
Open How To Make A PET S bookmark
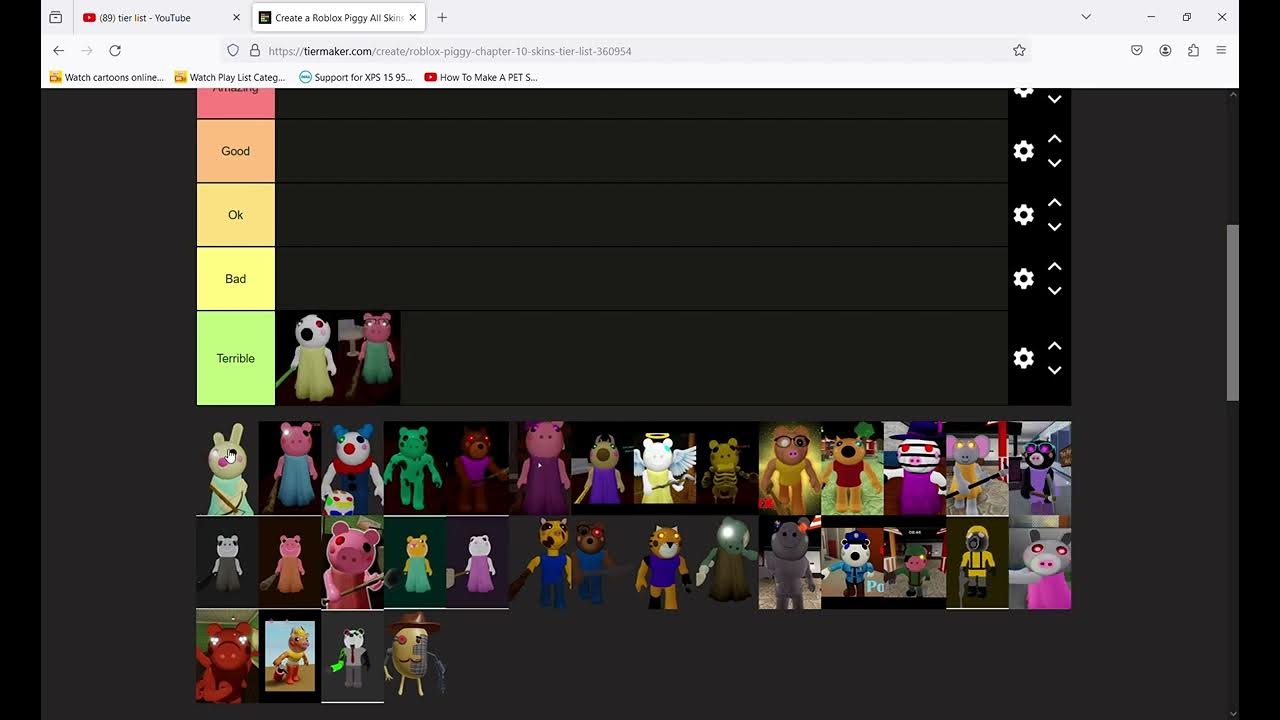[x=481, y=77]
